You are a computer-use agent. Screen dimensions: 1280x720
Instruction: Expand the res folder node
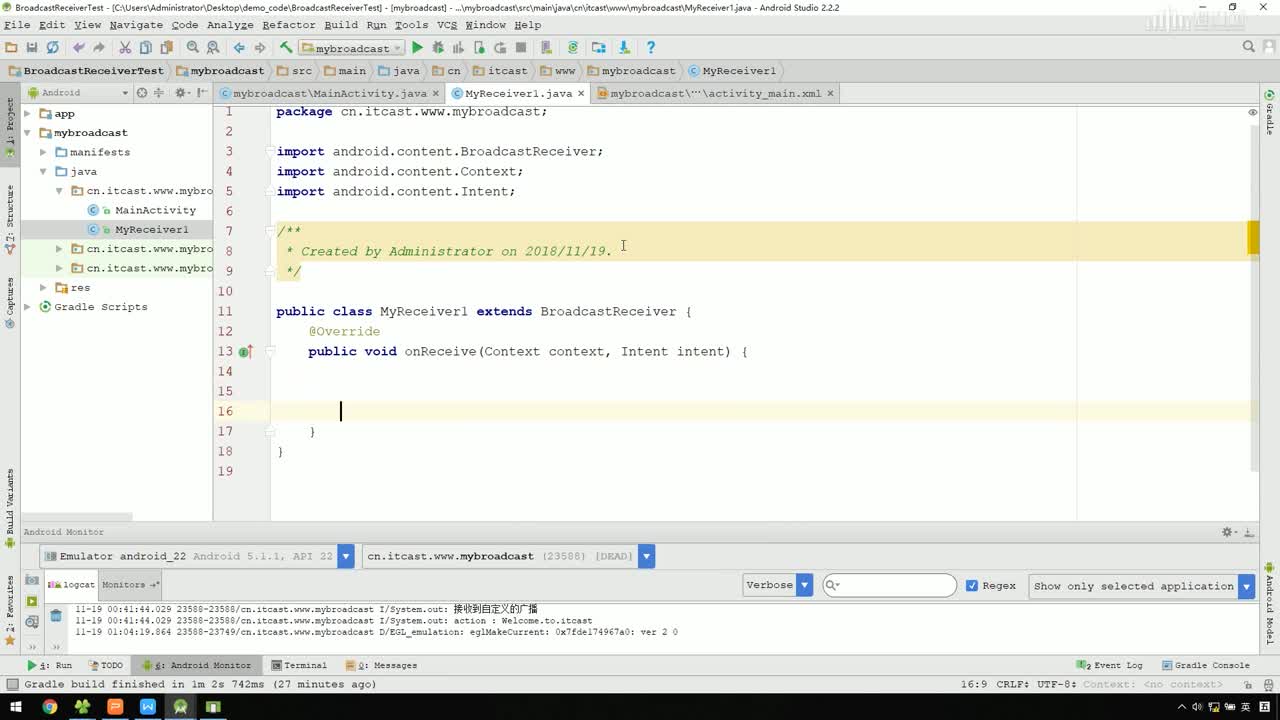[x=44, y=288]
